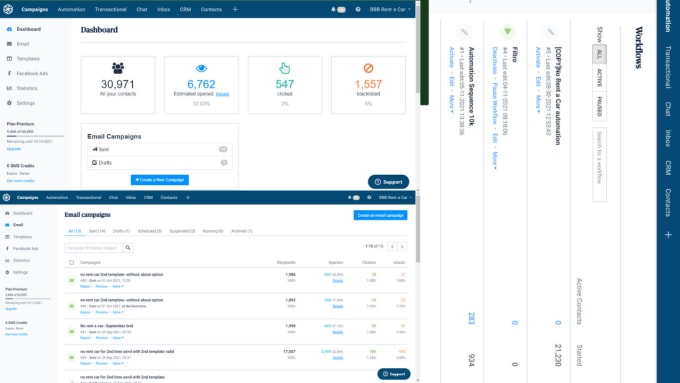Toggle the PAUSED filter in Workflows Show group

tap(599, 106)
